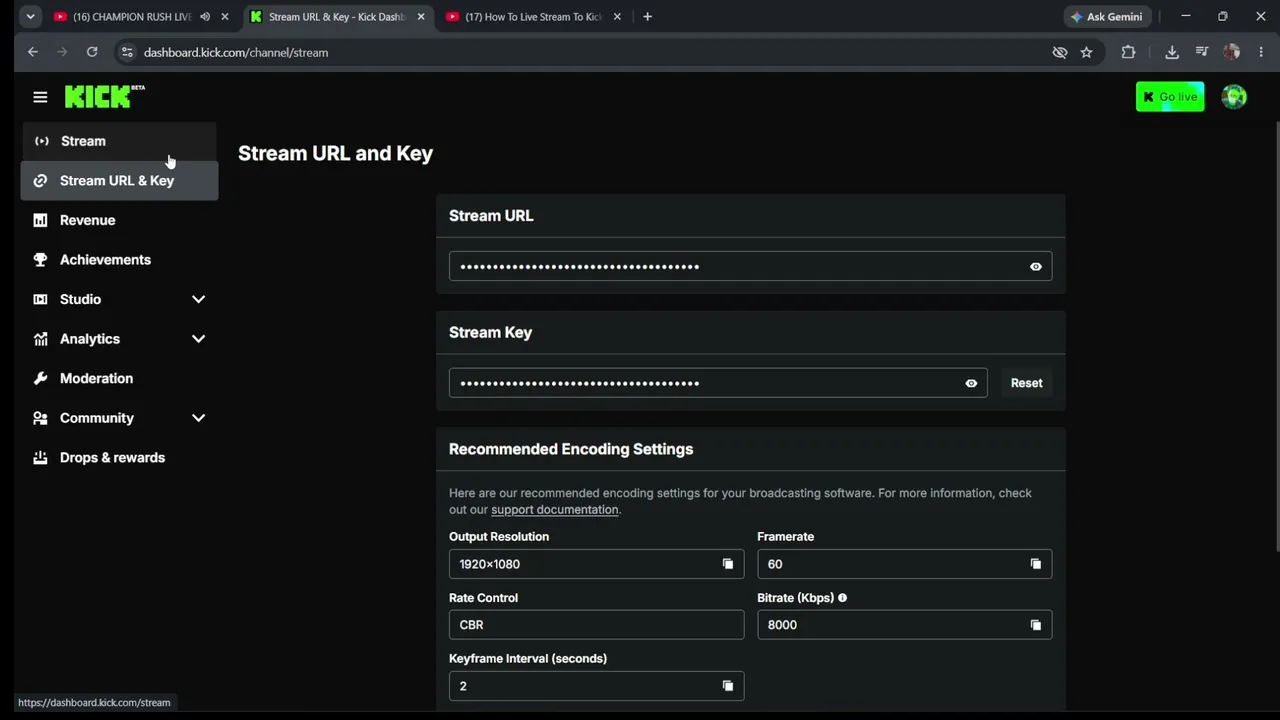The width and height of the screenshot is (1280, 720).
Task: Click the Bitrate info icon
Action: 842,598
